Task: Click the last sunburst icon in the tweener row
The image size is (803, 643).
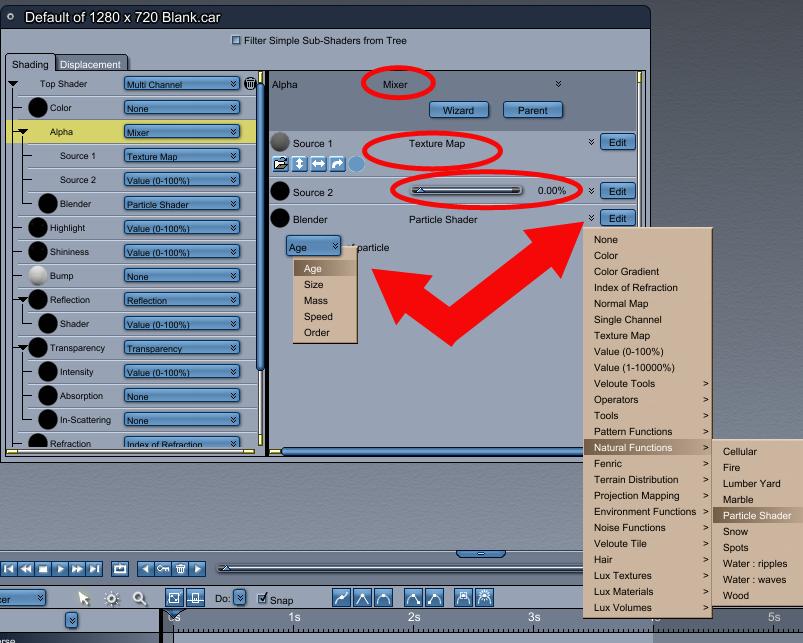Action: point(484,598)
